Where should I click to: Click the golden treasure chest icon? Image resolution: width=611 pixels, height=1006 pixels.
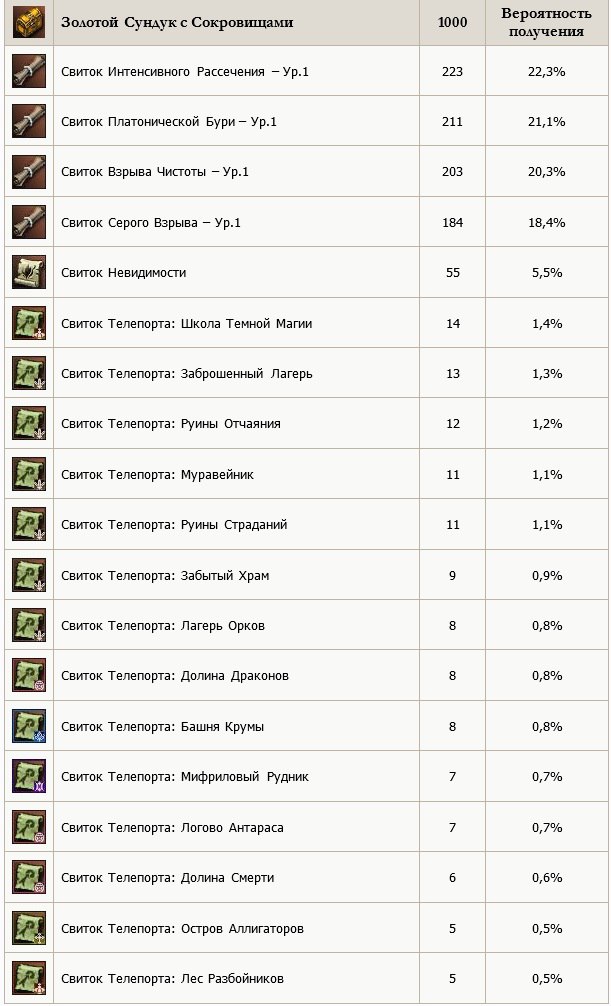pos(29,22)
